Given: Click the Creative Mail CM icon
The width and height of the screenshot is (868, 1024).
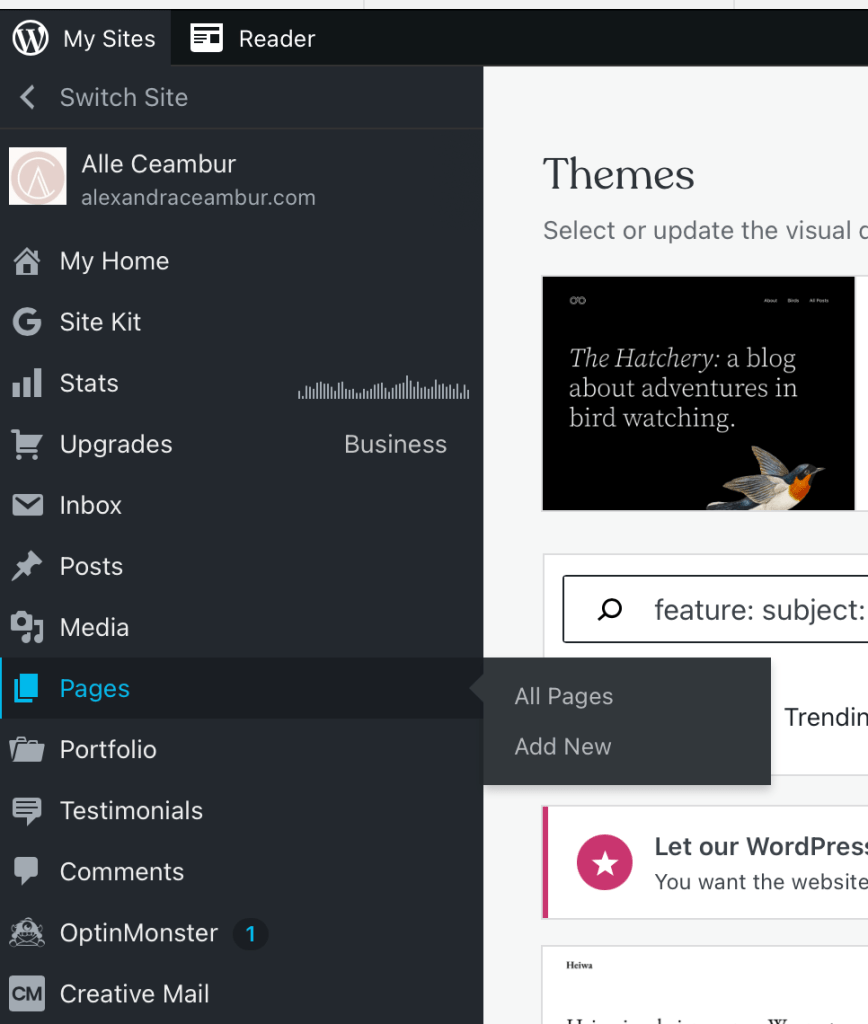Looking at the screenshot, I should point(27,994).
